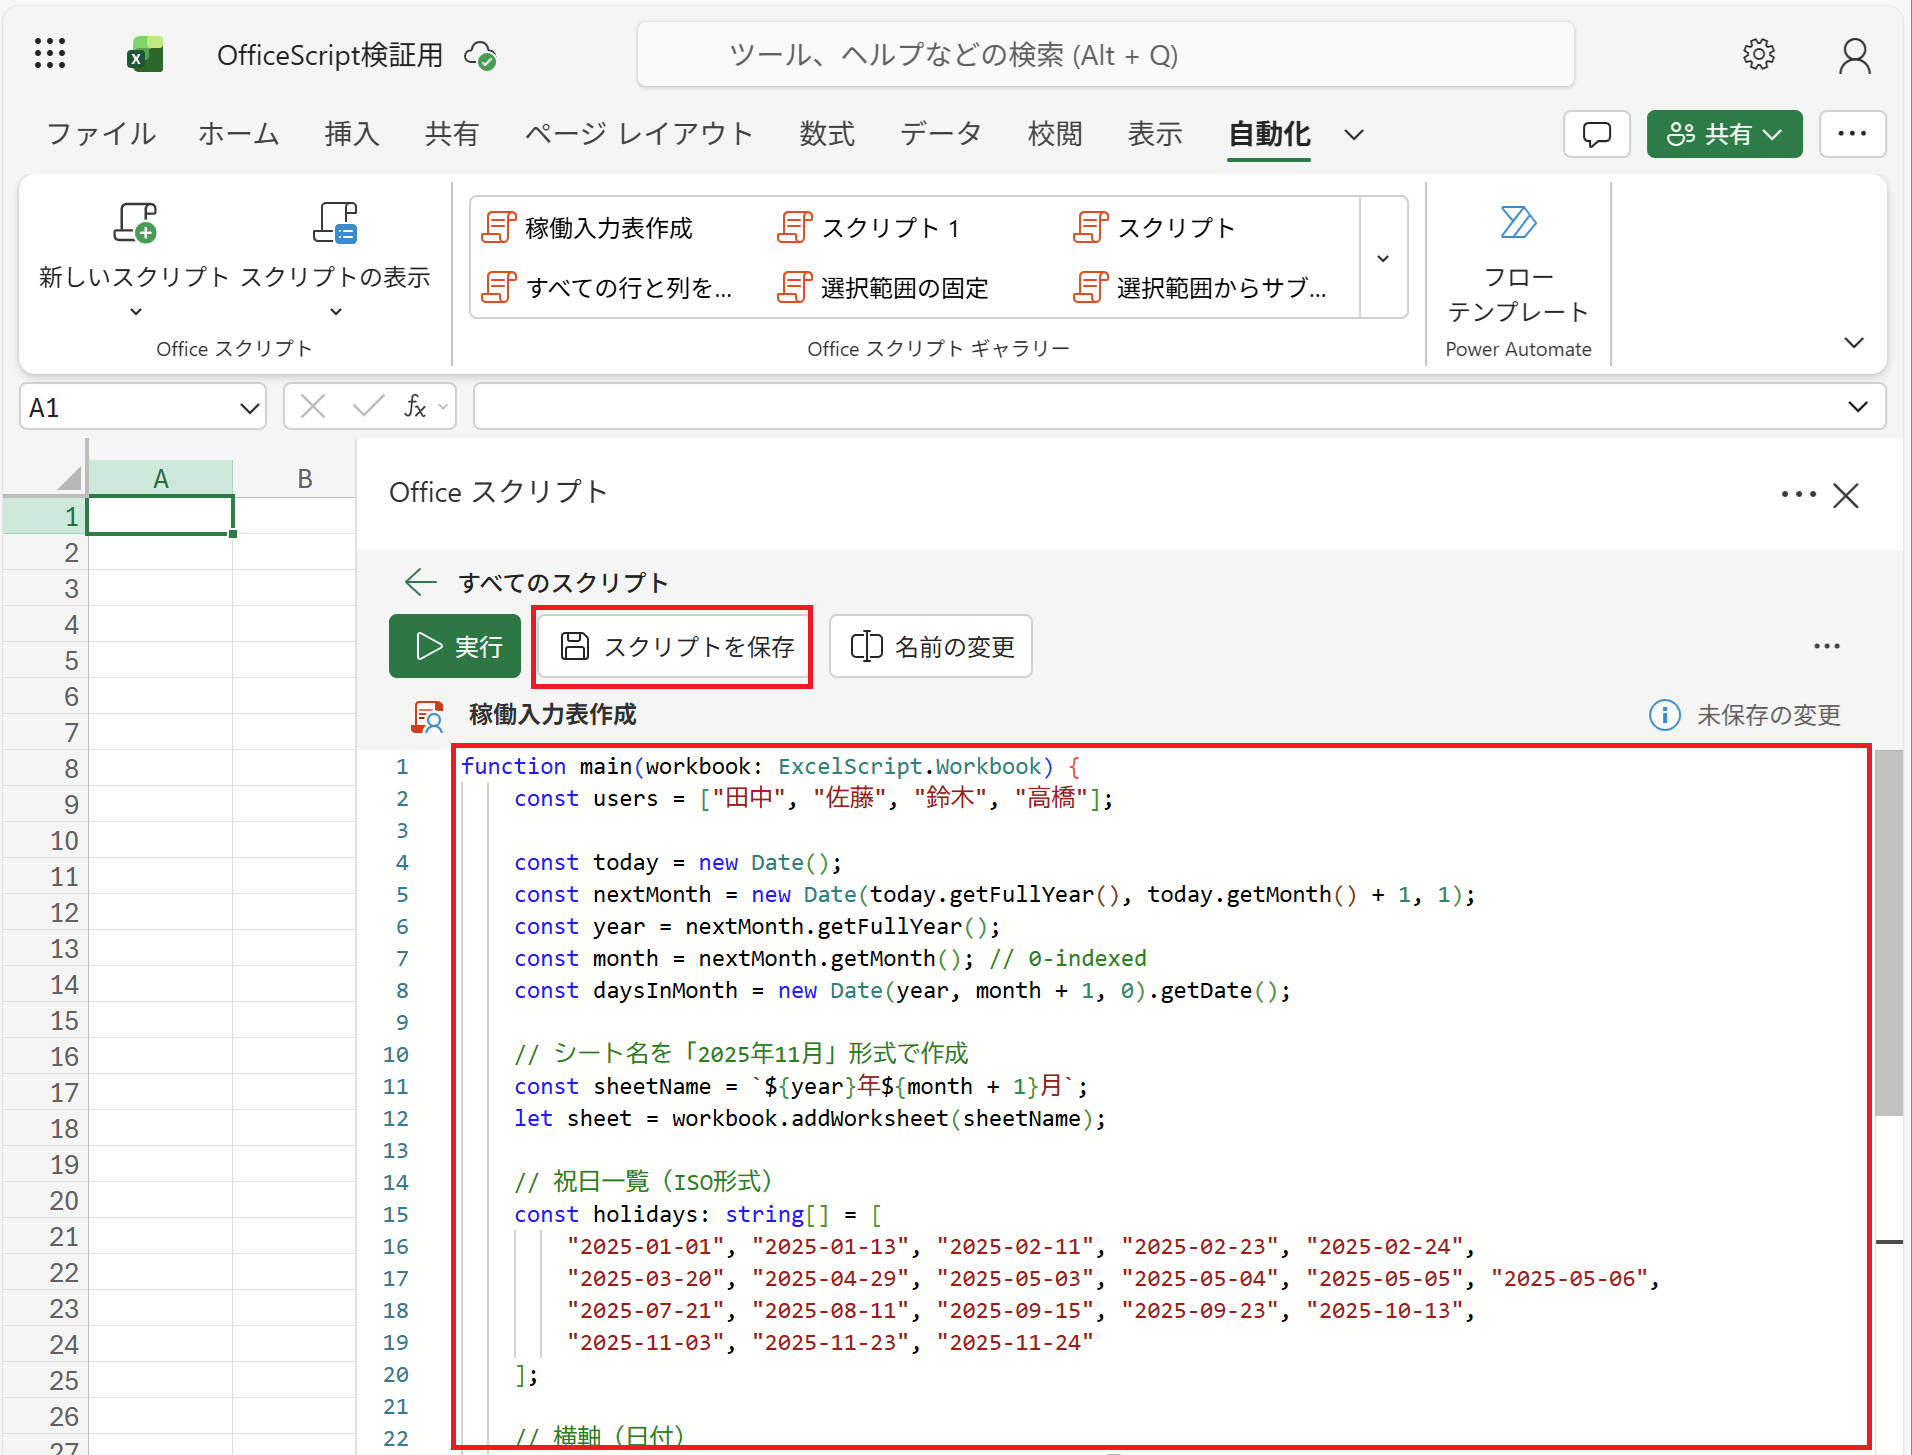Open the app launcher grid

[x=49, y=54]
